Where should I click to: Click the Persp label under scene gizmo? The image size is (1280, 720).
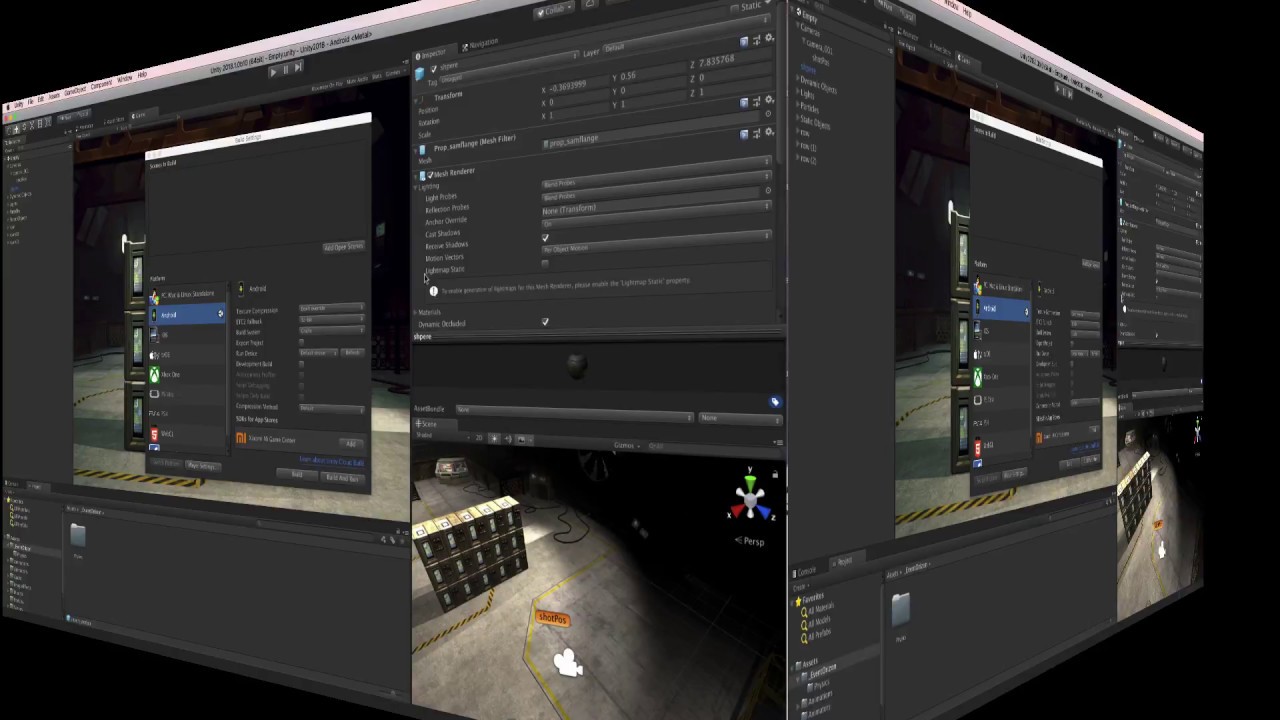pyautogui.click(x=750, y=541)
